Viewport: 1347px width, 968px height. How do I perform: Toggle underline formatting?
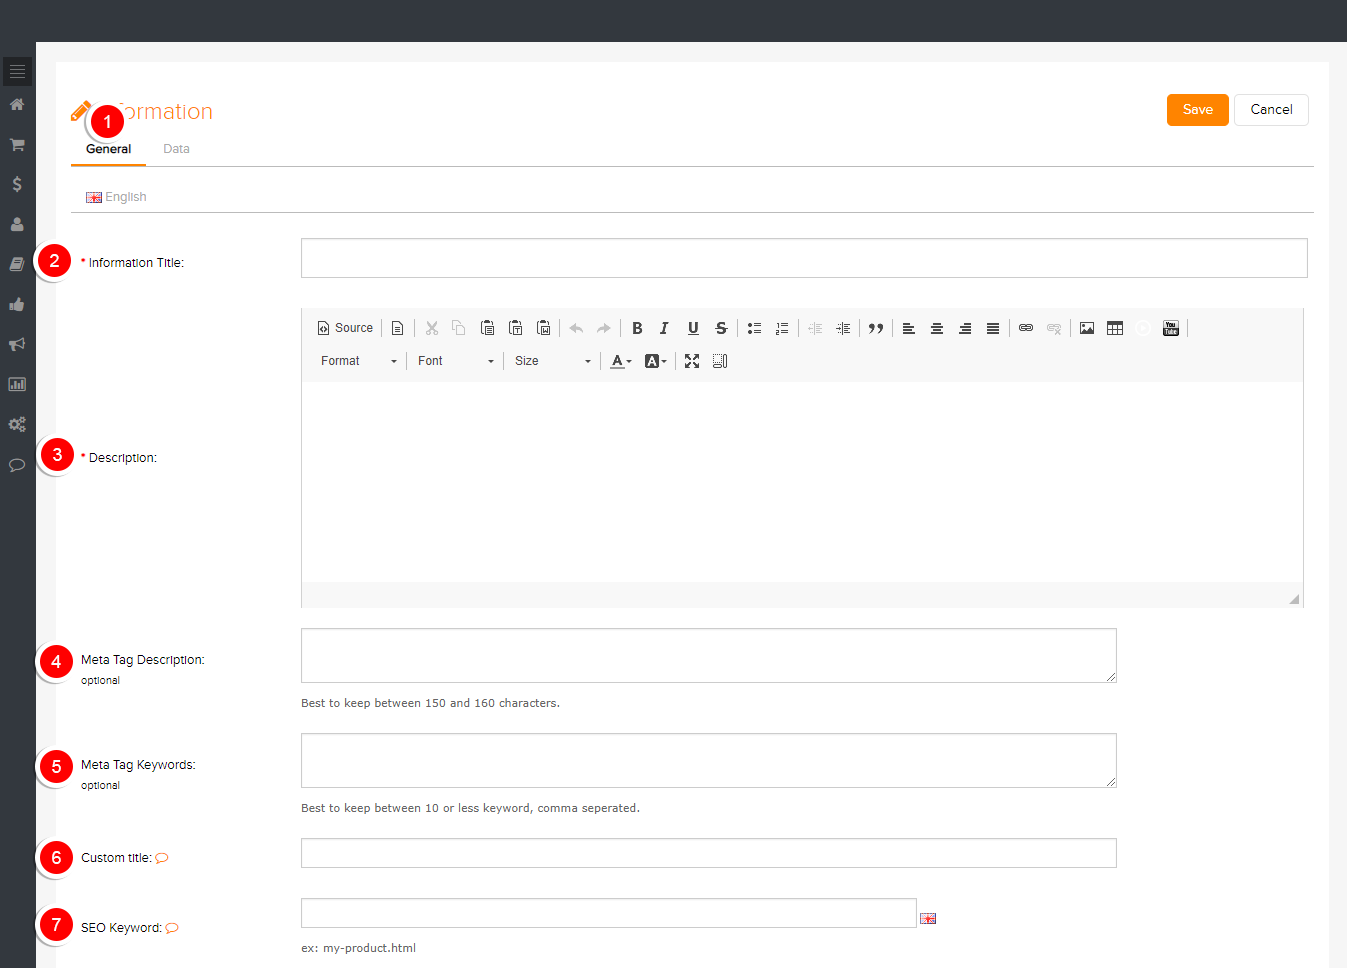coord(693,328)
